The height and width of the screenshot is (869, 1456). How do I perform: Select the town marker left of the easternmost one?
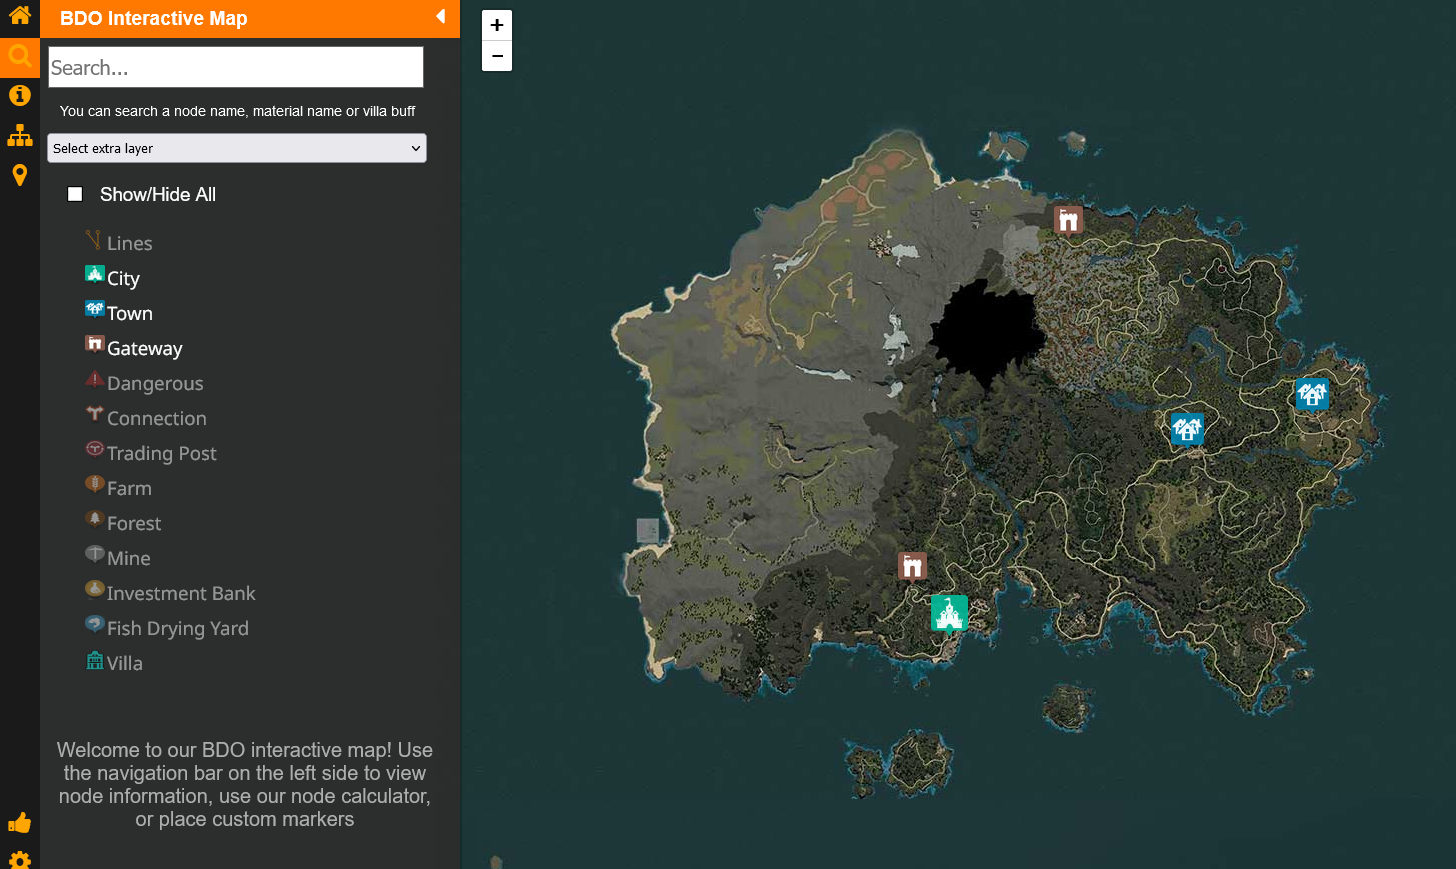pyautogui.click(x=1187, y=429)
